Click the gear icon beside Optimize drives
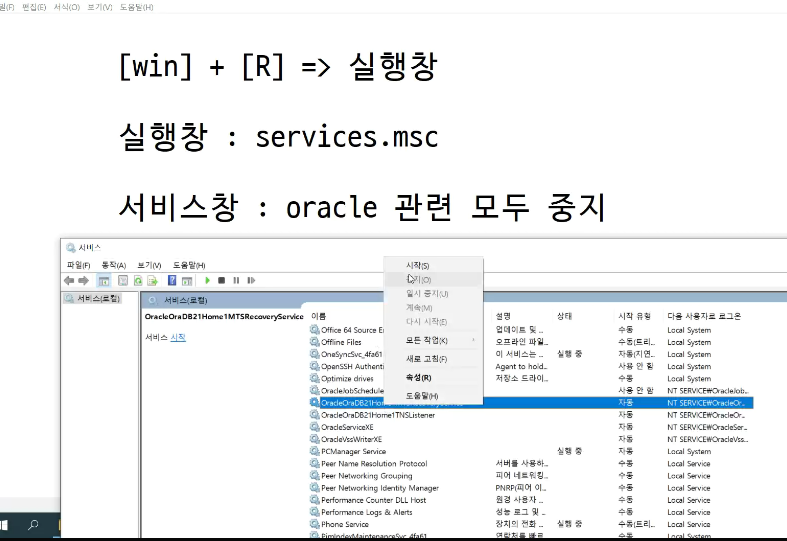 point(315,378)
